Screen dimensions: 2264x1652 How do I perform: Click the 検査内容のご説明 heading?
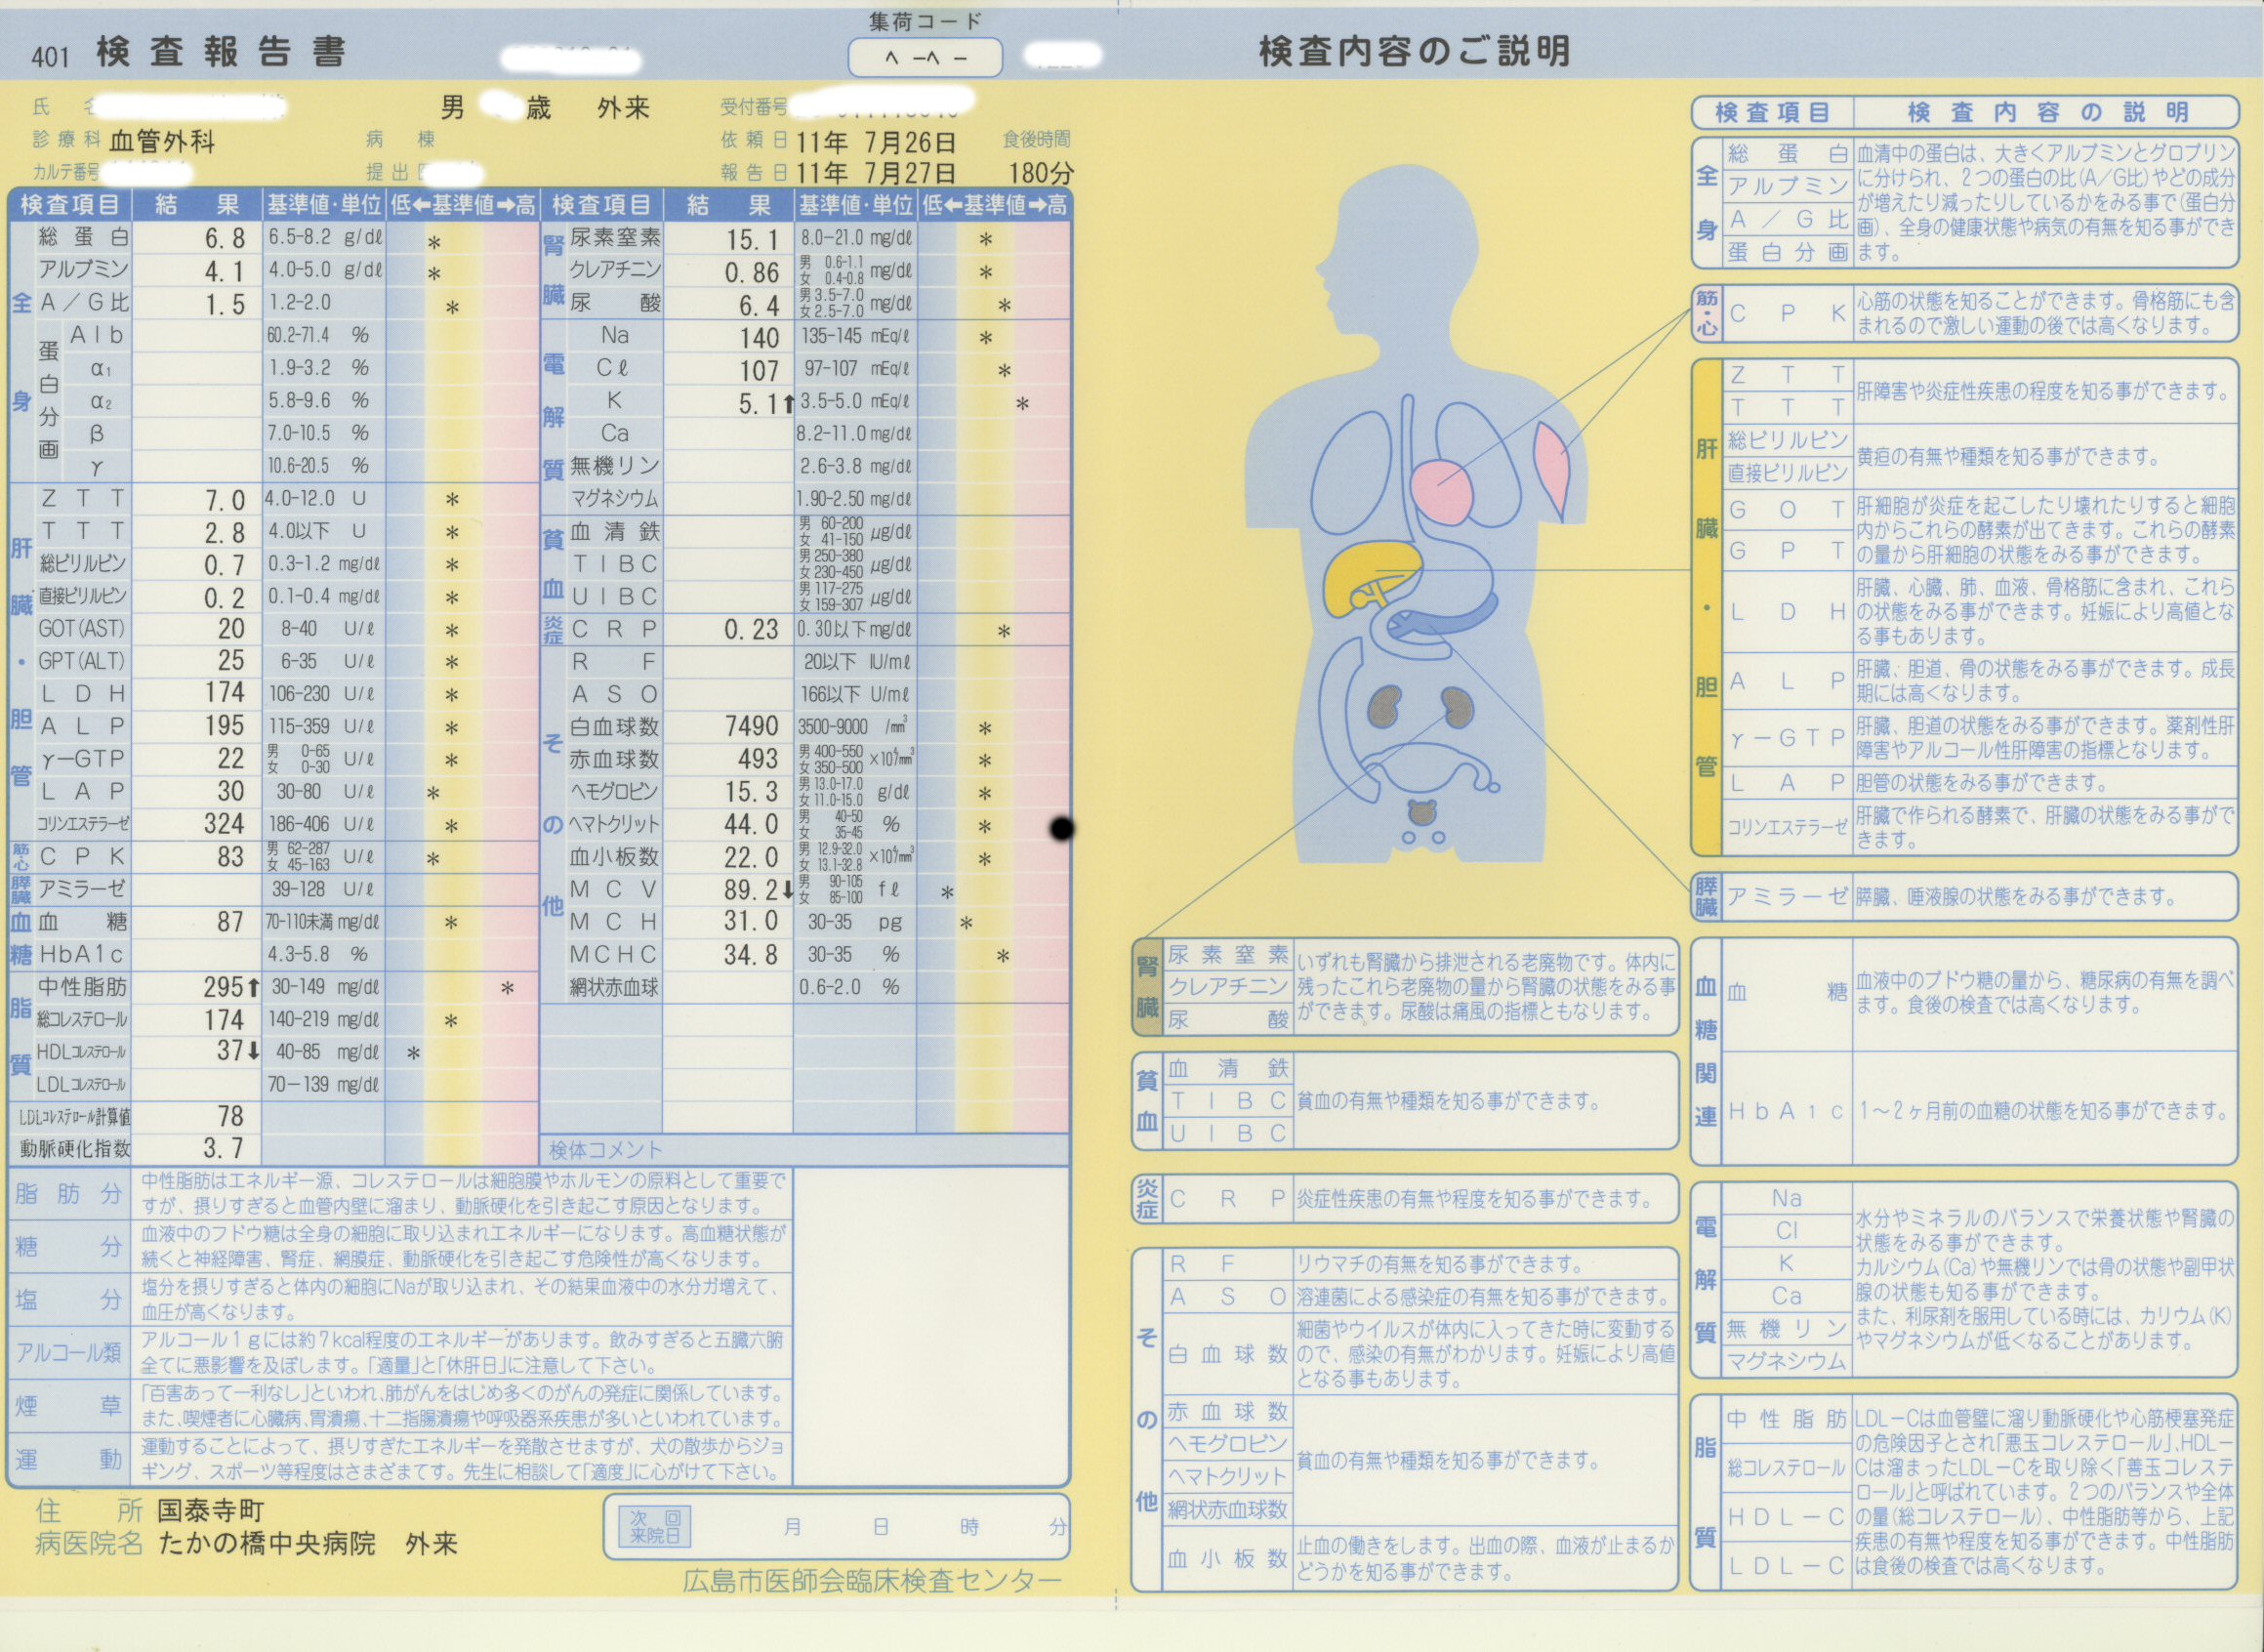pyautogui.click(x=1414, y=52)
